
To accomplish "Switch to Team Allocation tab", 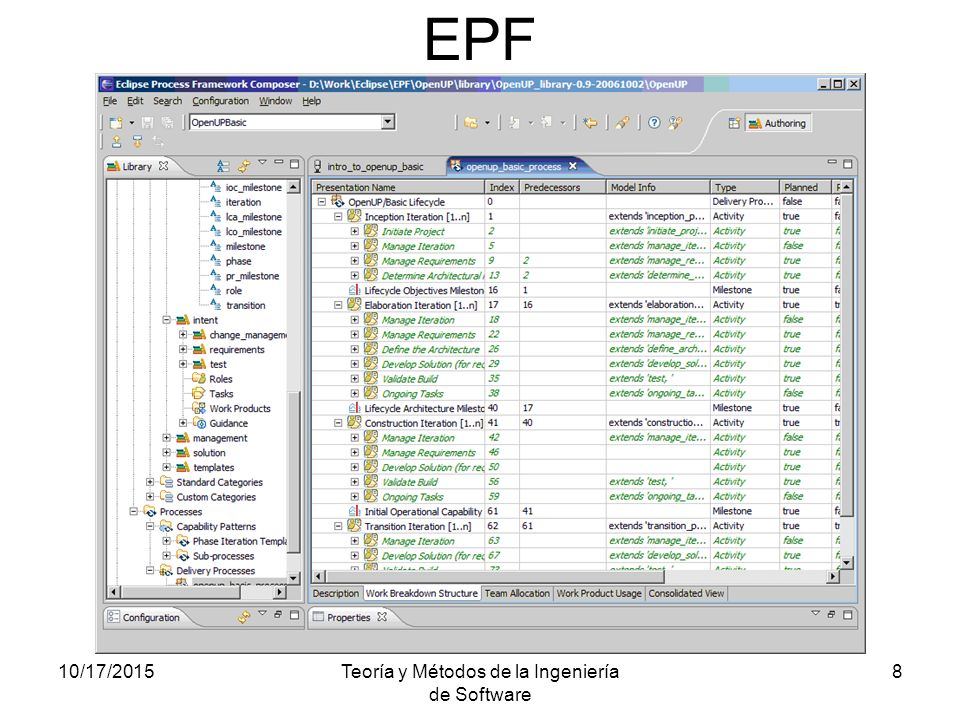I will pos(517,593).
